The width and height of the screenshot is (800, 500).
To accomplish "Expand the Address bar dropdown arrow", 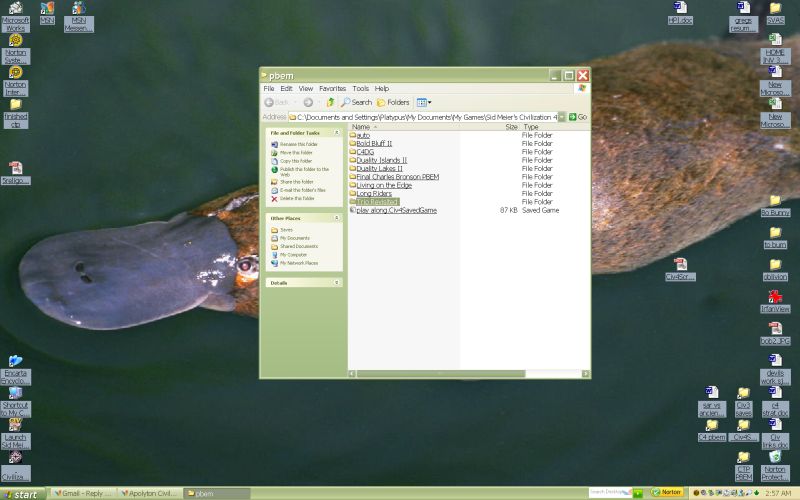I will 561,117.
